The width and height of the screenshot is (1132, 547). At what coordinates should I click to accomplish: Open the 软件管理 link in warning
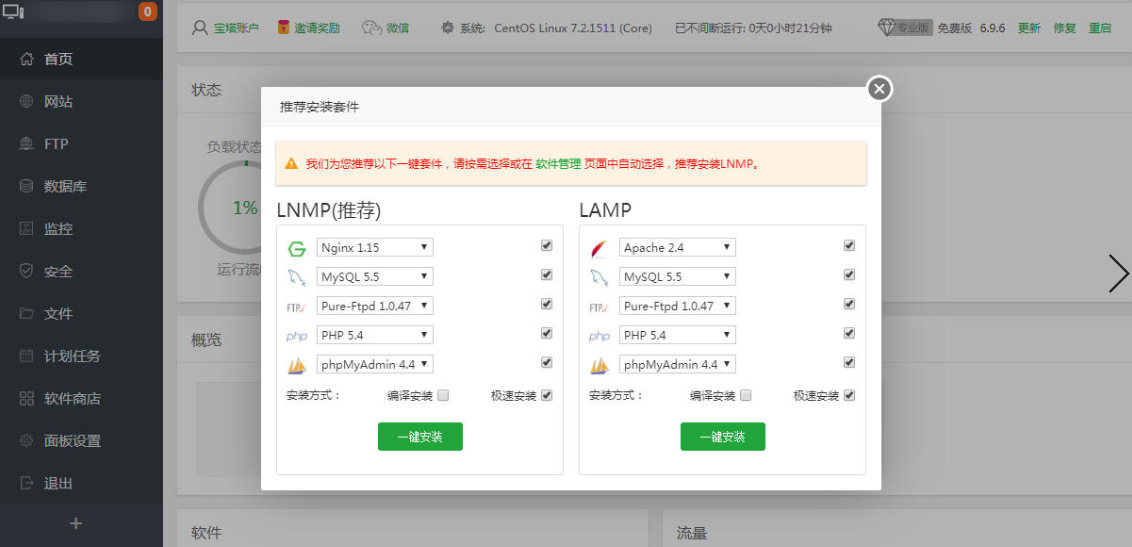558,164
